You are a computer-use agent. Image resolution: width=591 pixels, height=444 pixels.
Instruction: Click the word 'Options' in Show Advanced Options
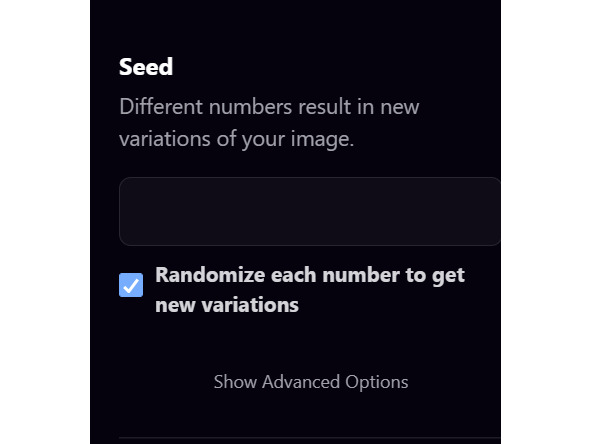377,382
